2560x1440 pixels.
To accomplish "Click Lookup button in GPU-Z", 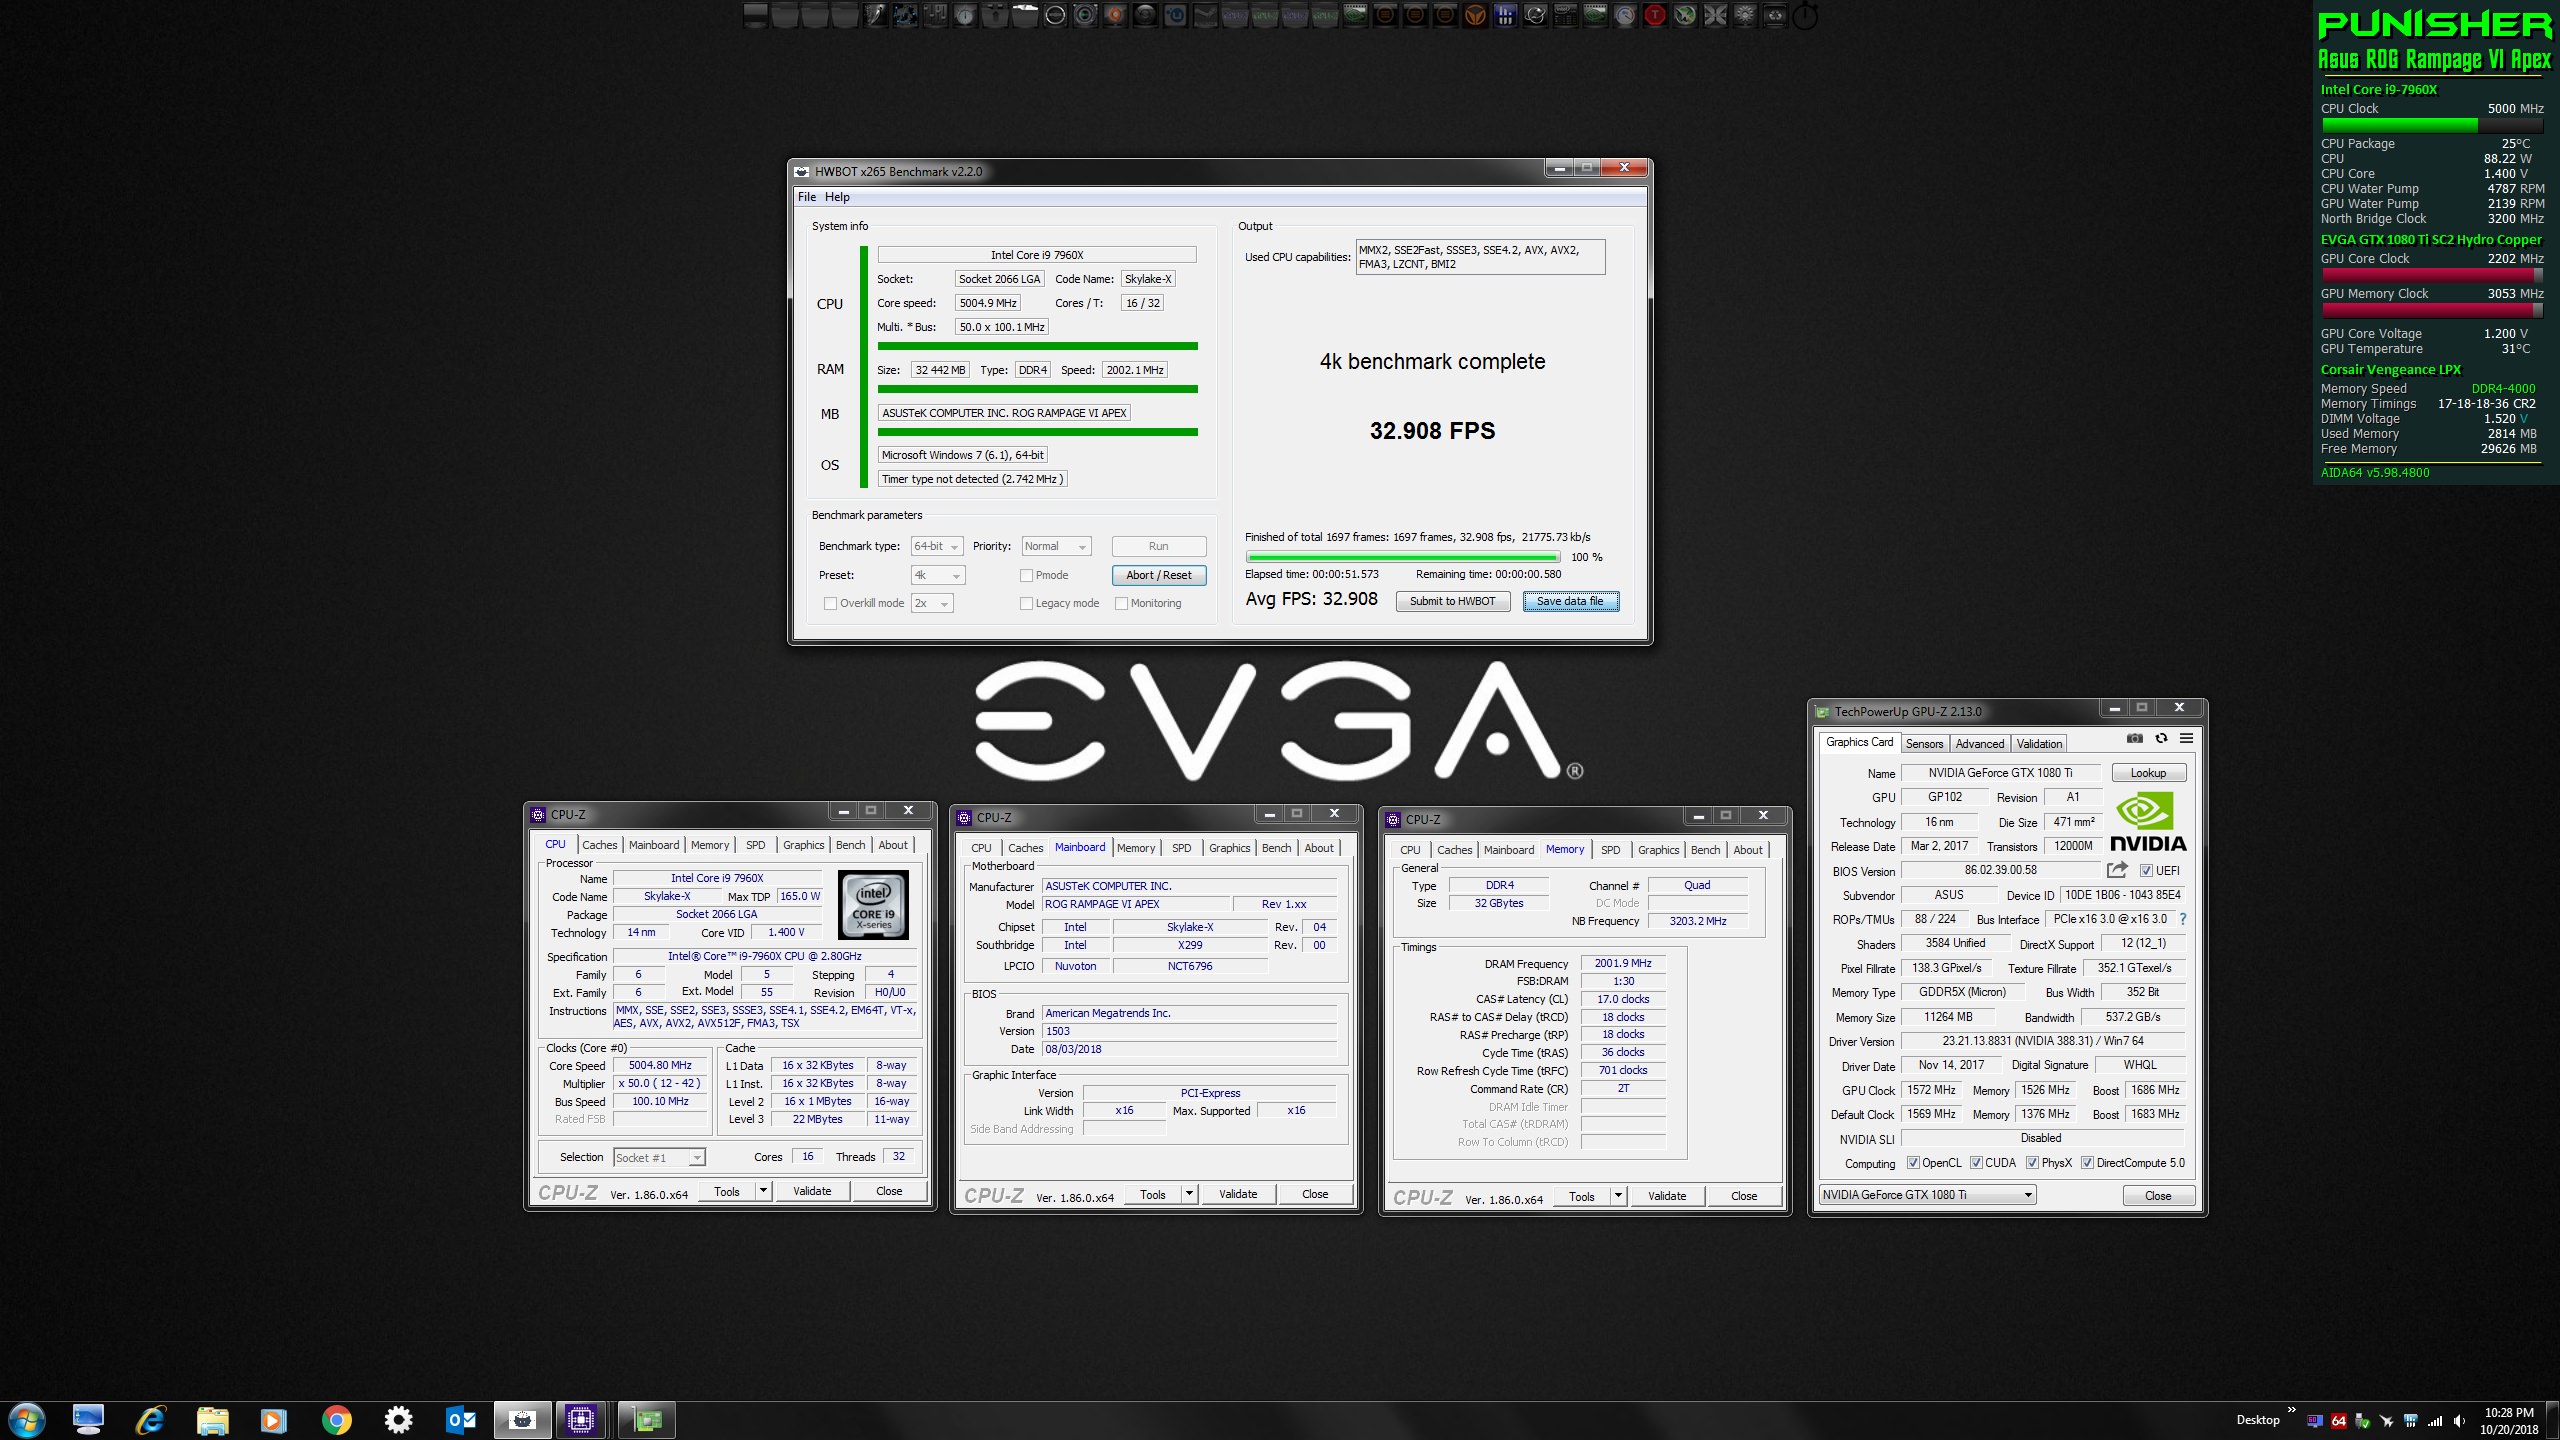I will [x=2148, y=773].
